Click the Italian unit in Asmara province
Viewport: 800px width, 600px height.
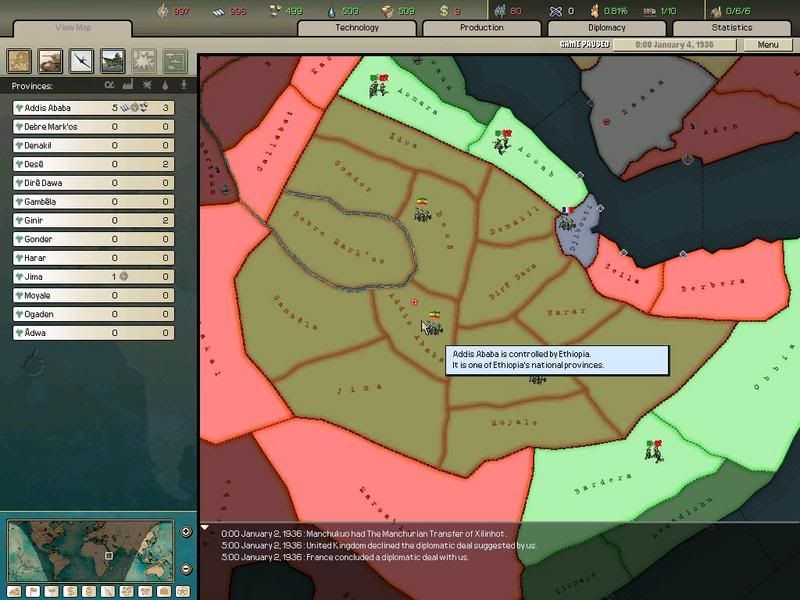pyautogui.click(x=378, y=86)
